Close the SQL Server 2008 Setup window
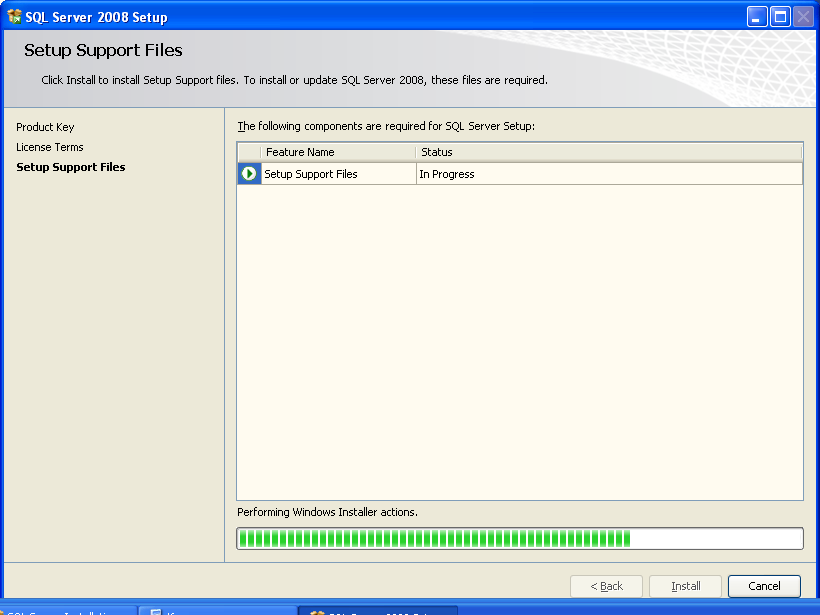Image resolution: width=820 pixels, height=615 pixels. pos(803,17)
